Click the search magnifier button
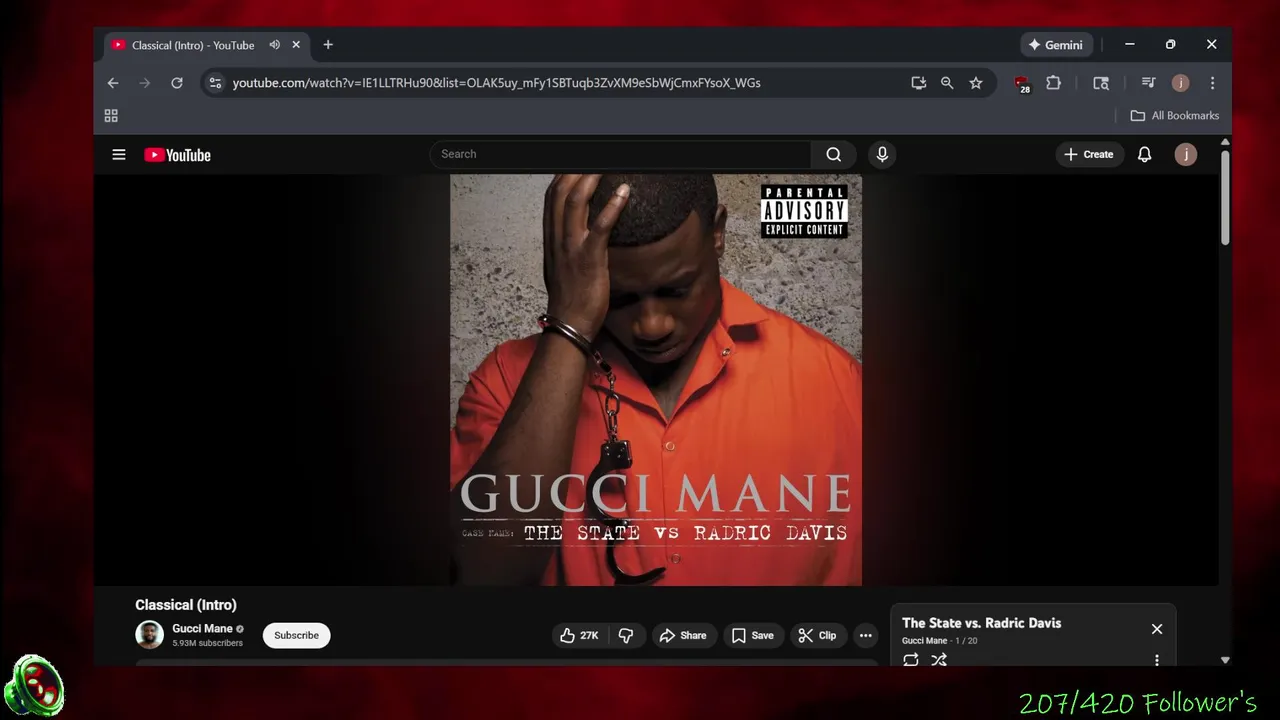Viewport: 1280px width, 720px height. click(x=834, y=154)
